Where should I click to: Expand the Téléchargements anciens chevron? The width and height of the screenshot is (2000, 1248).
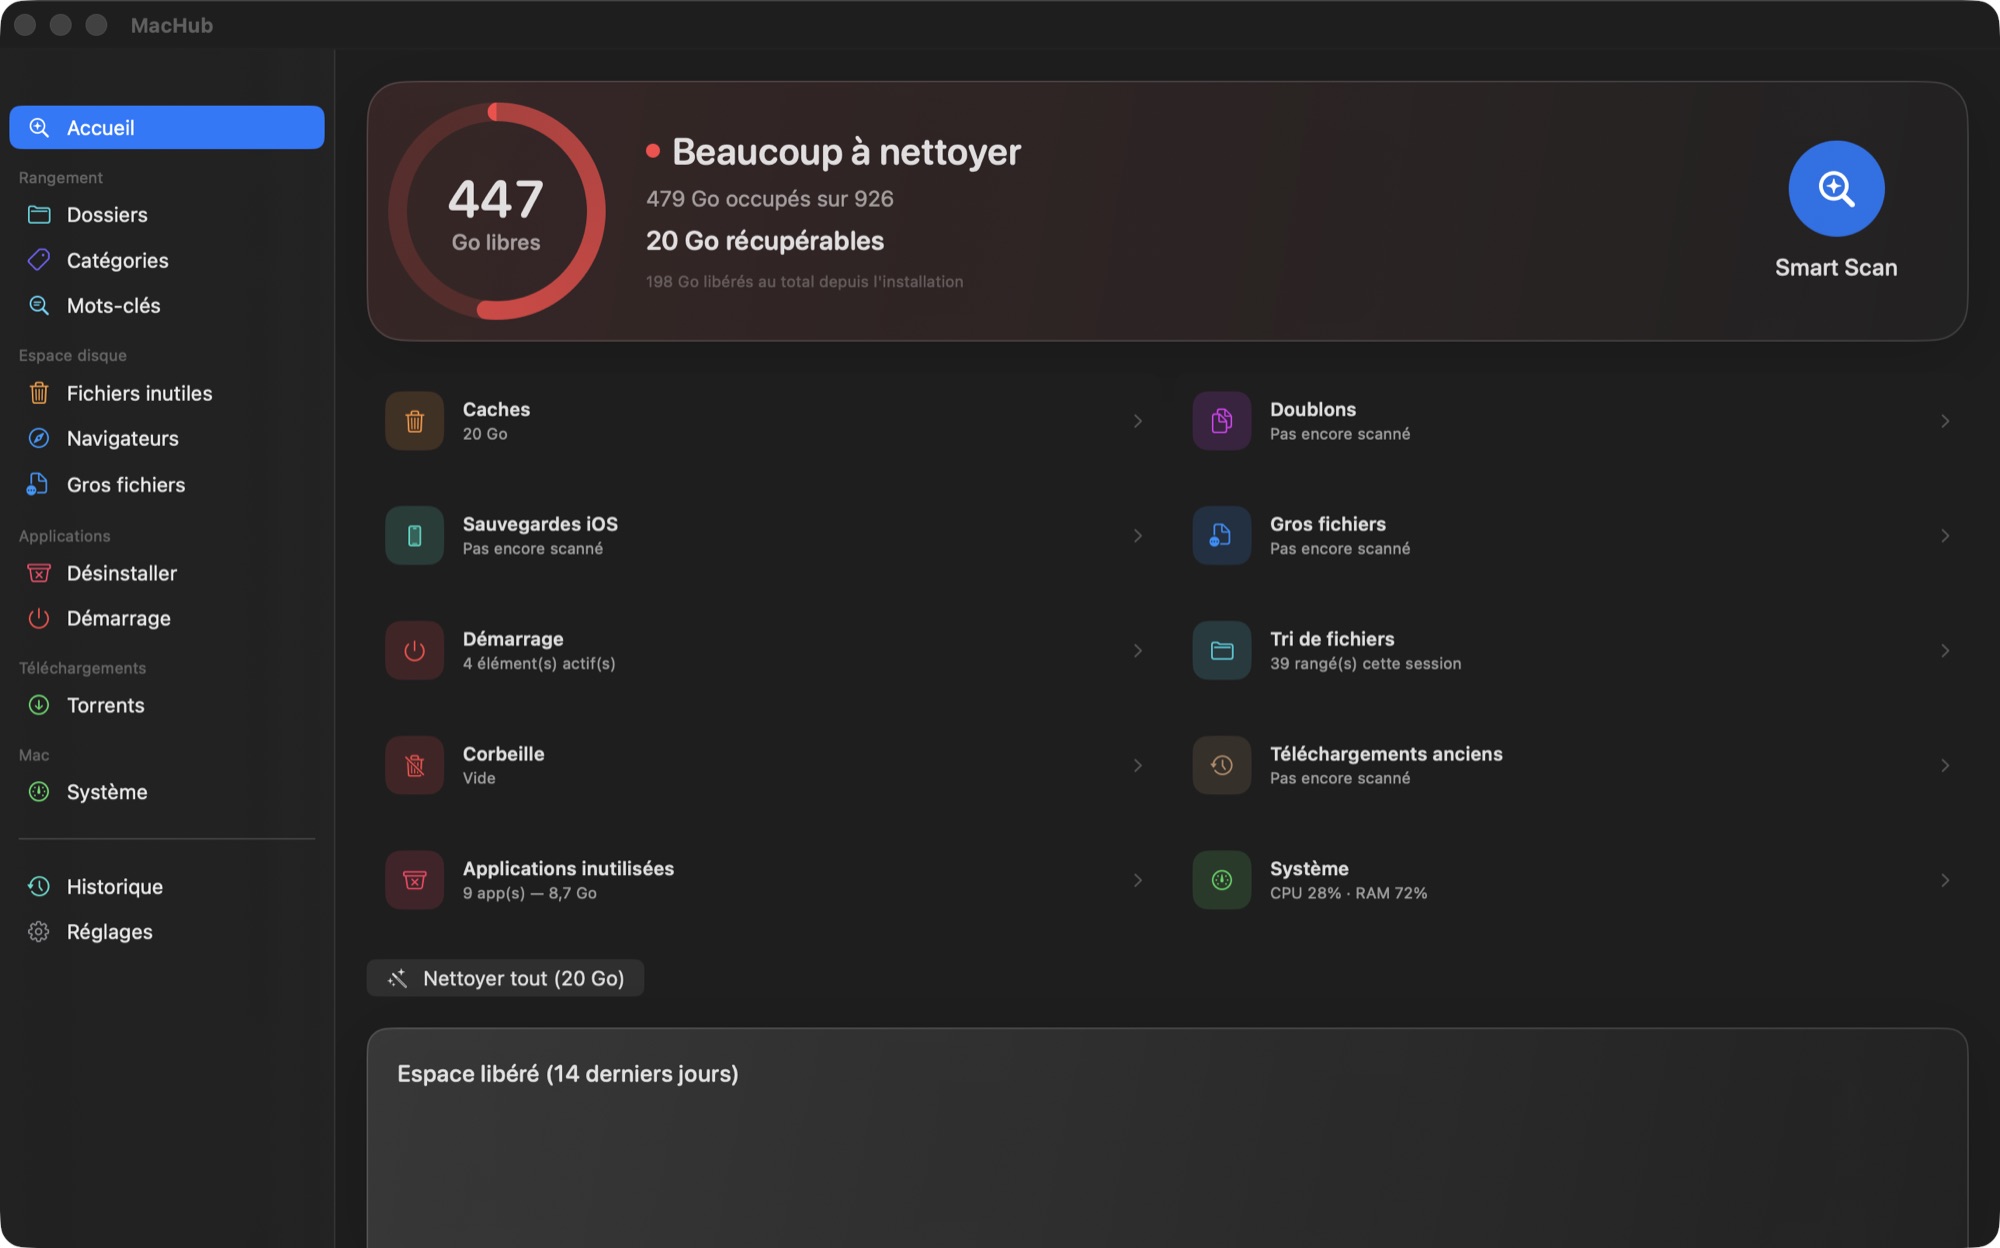1945,766
